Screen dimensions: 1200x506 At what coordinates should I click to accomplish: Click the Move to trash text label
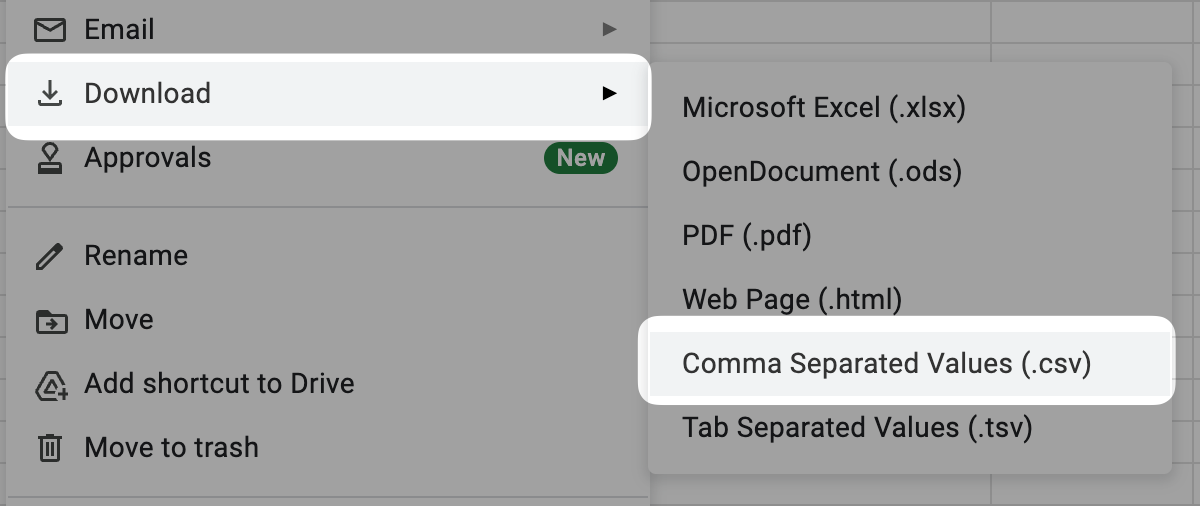tap(171, 447)
